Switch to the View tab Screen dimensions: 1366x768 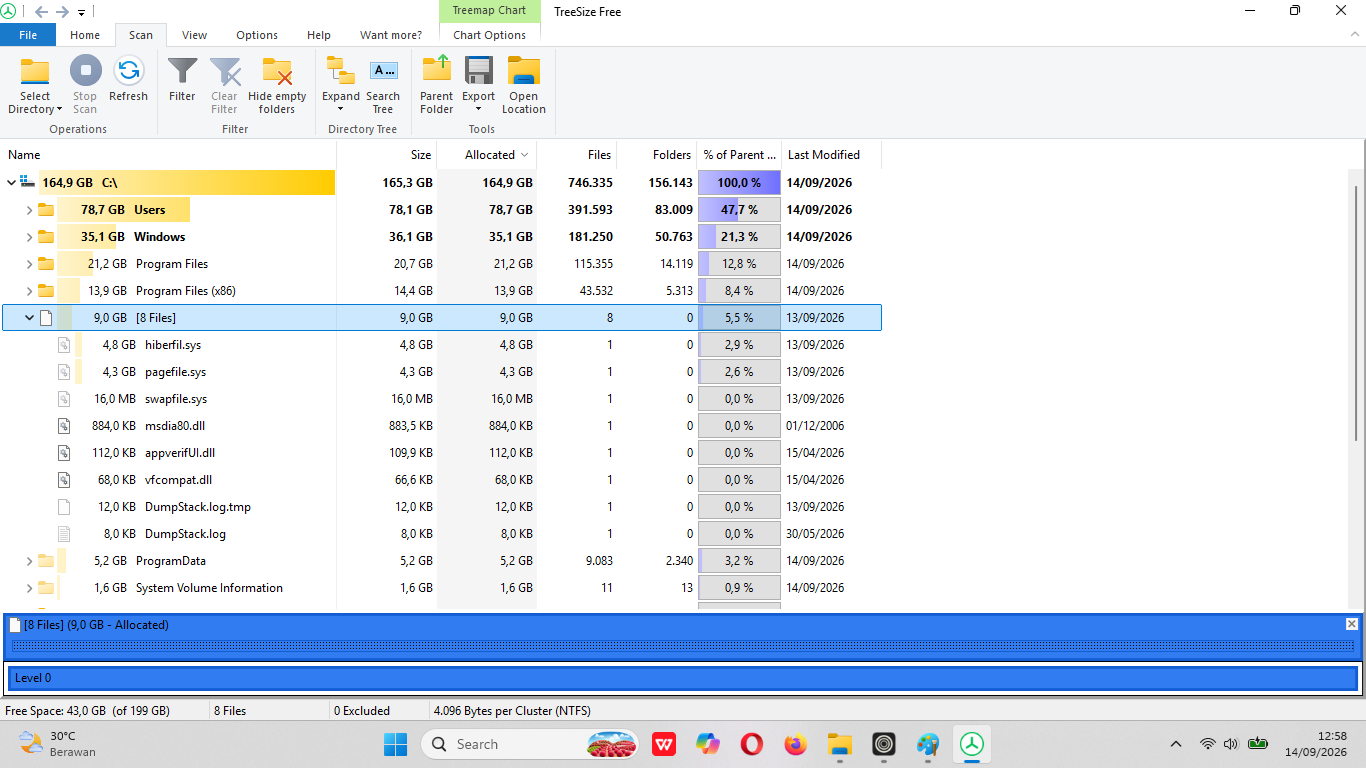[194, 35]
